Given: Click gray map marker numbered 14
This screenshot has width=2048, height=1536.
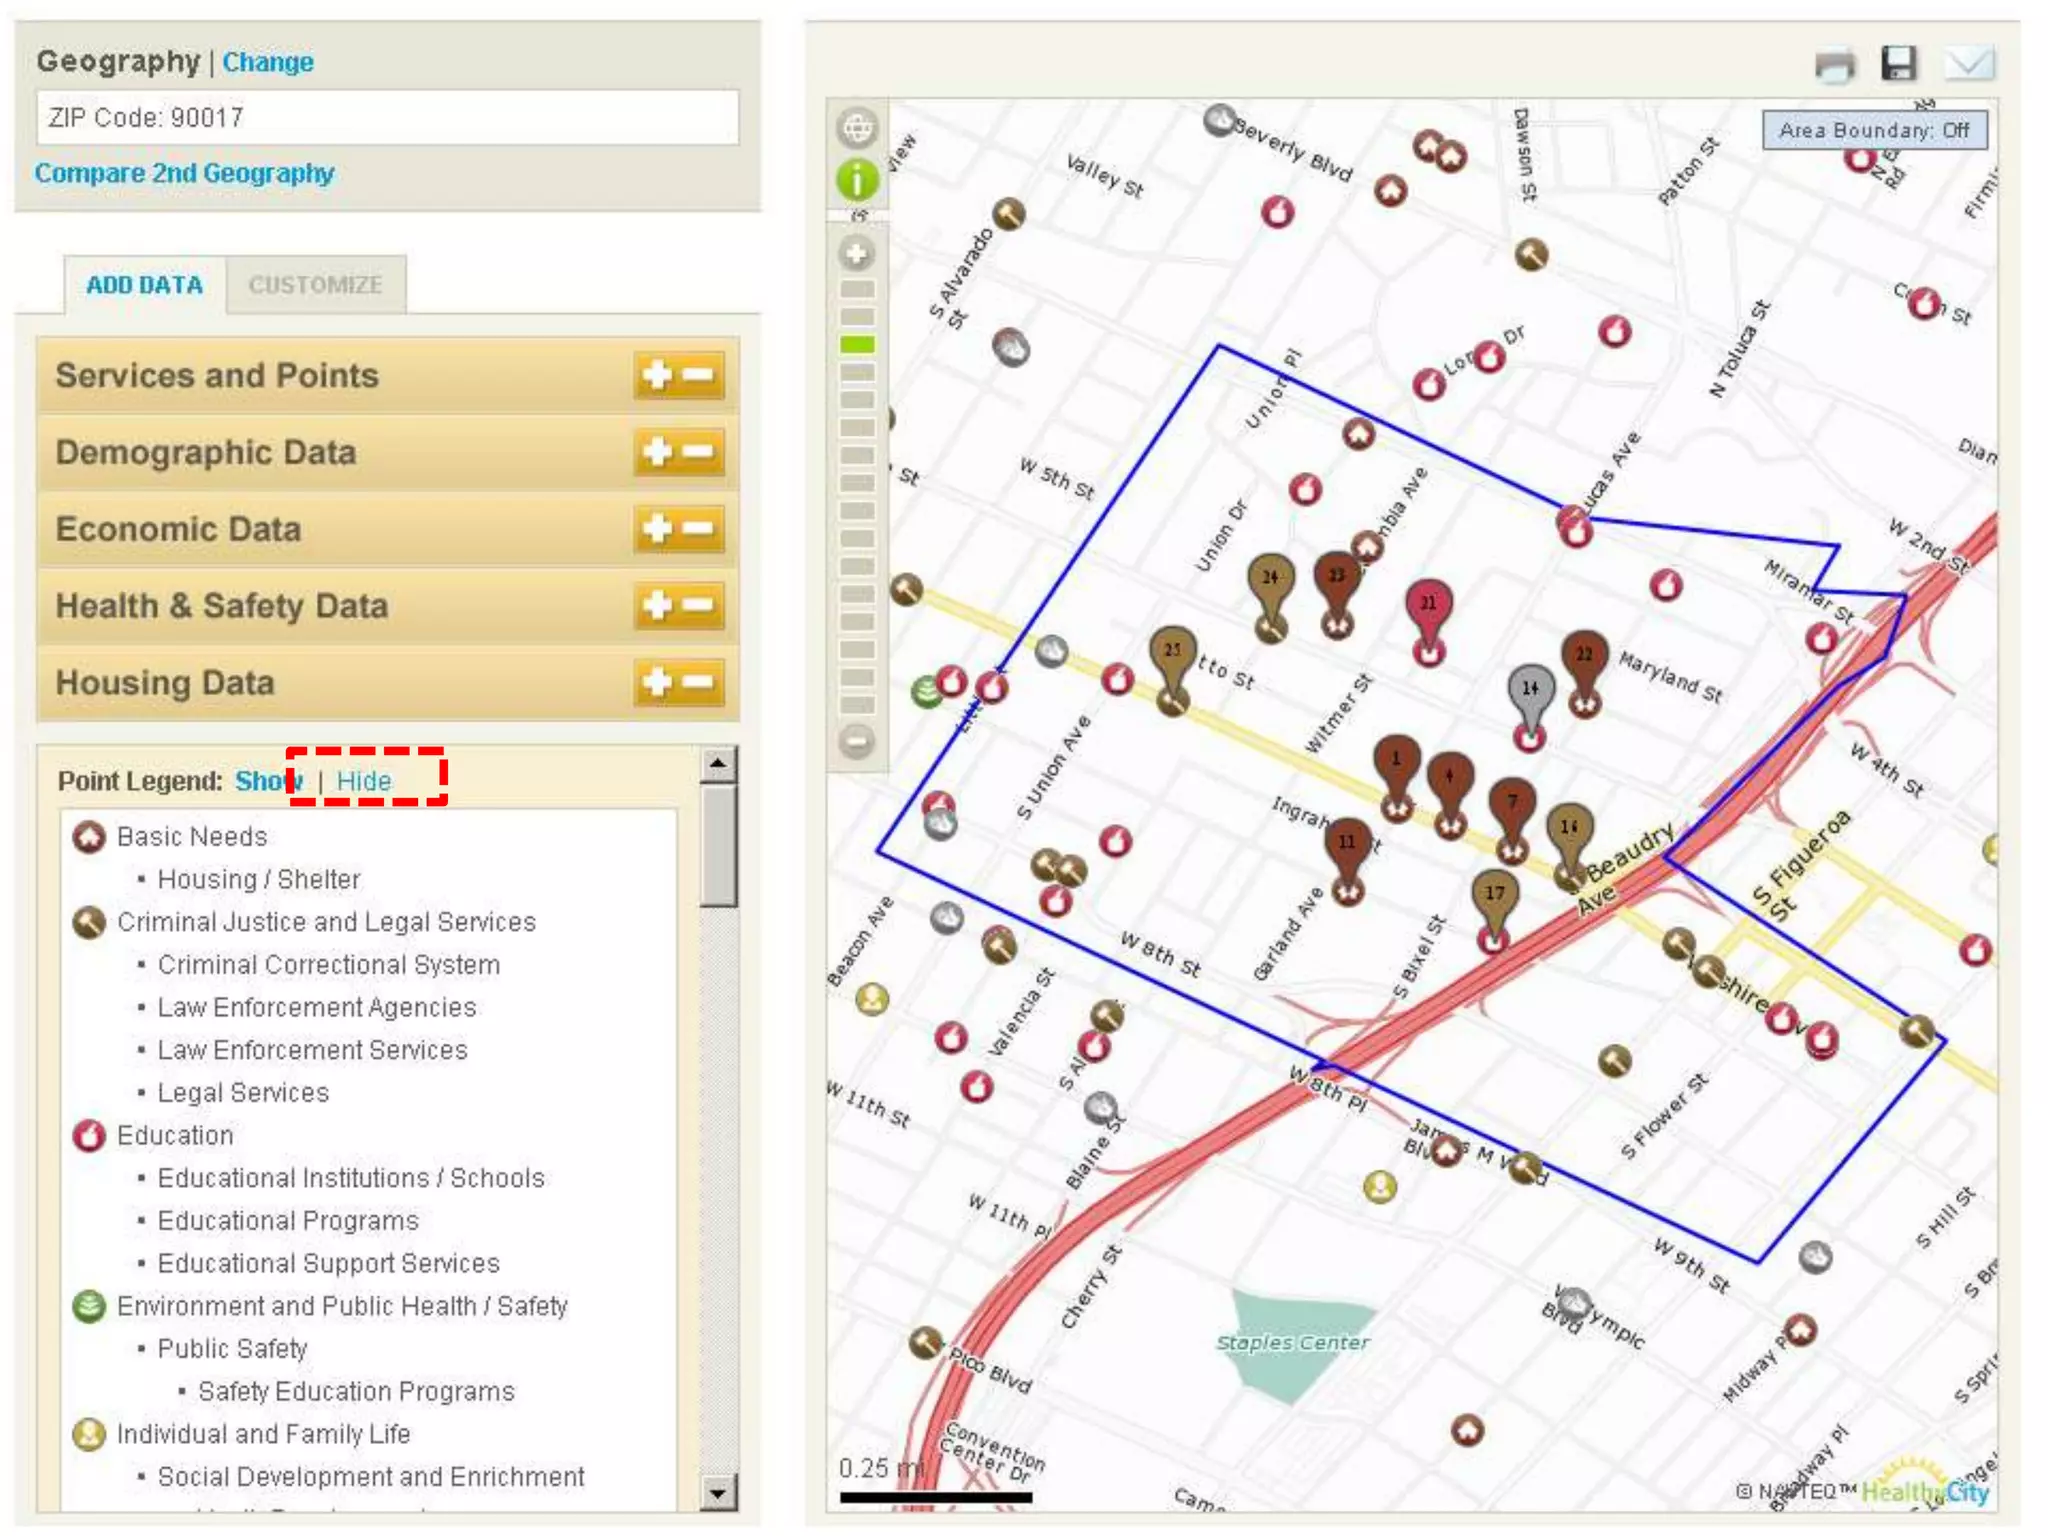Looking at the screenshot, I should [x=1530, y=689].
